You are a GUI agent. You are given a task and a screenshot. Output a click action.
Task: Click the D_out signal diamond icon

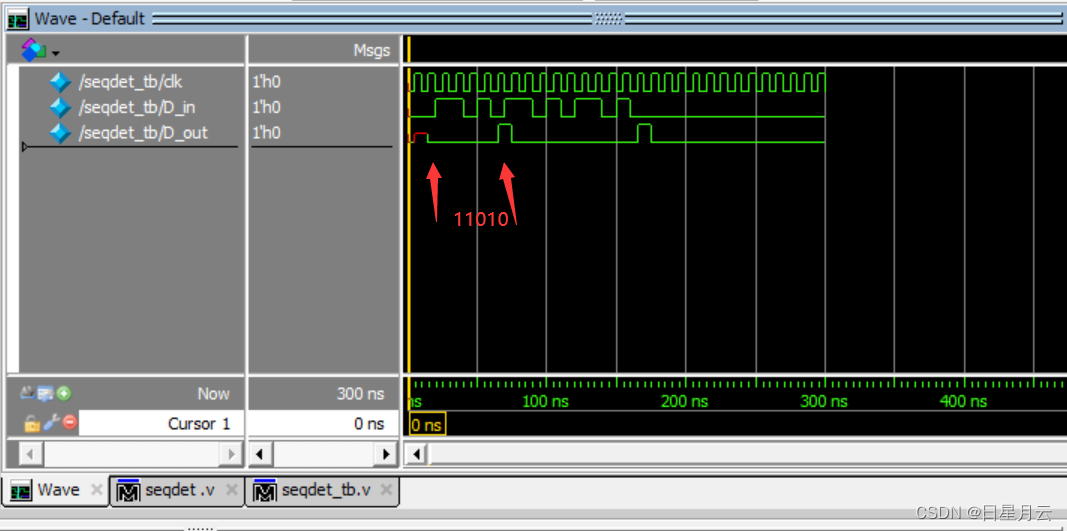pyautogui.click(x=60, y=133)
